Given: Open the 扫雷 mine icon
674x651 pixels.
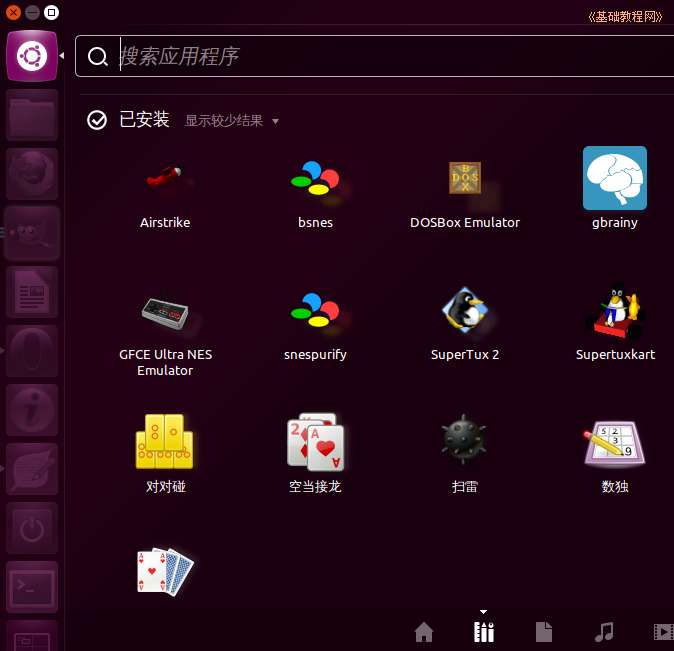Looking at the screenshot, I should tap(464, 439).
